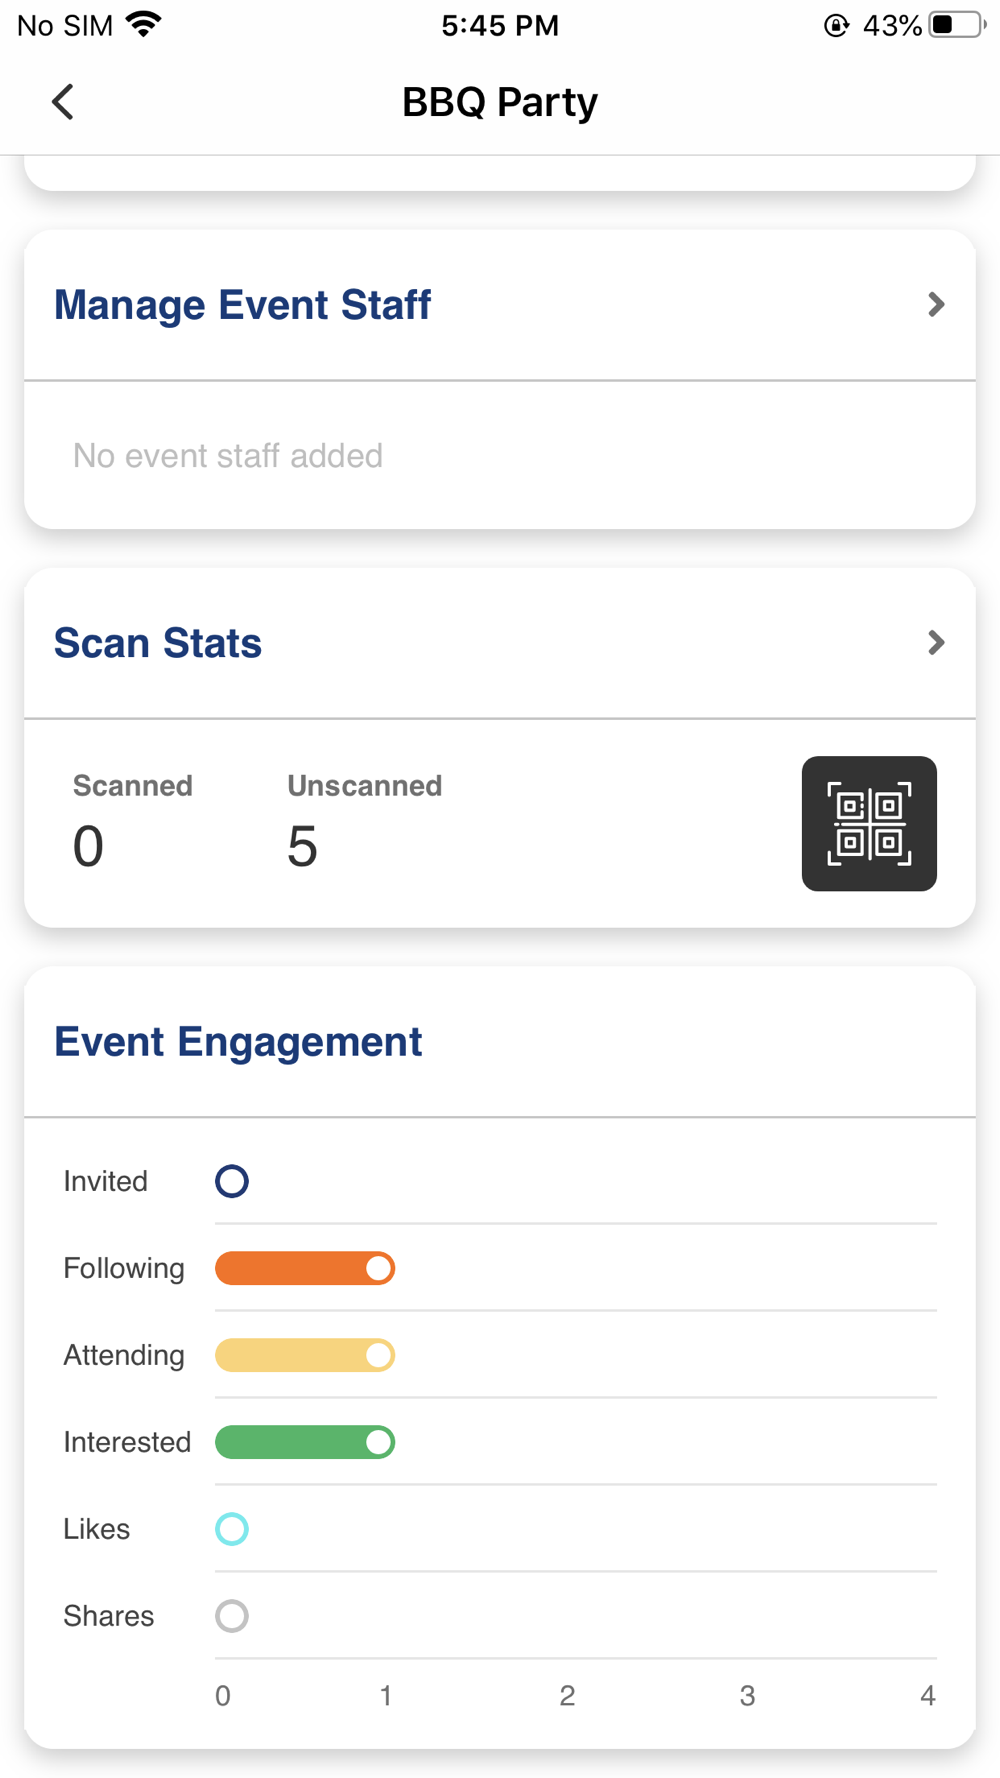The height and width of the screenshot is (1778, 1000).
Task: Tap the Wi-Fi status icon
Action: (x=144, y=25)
